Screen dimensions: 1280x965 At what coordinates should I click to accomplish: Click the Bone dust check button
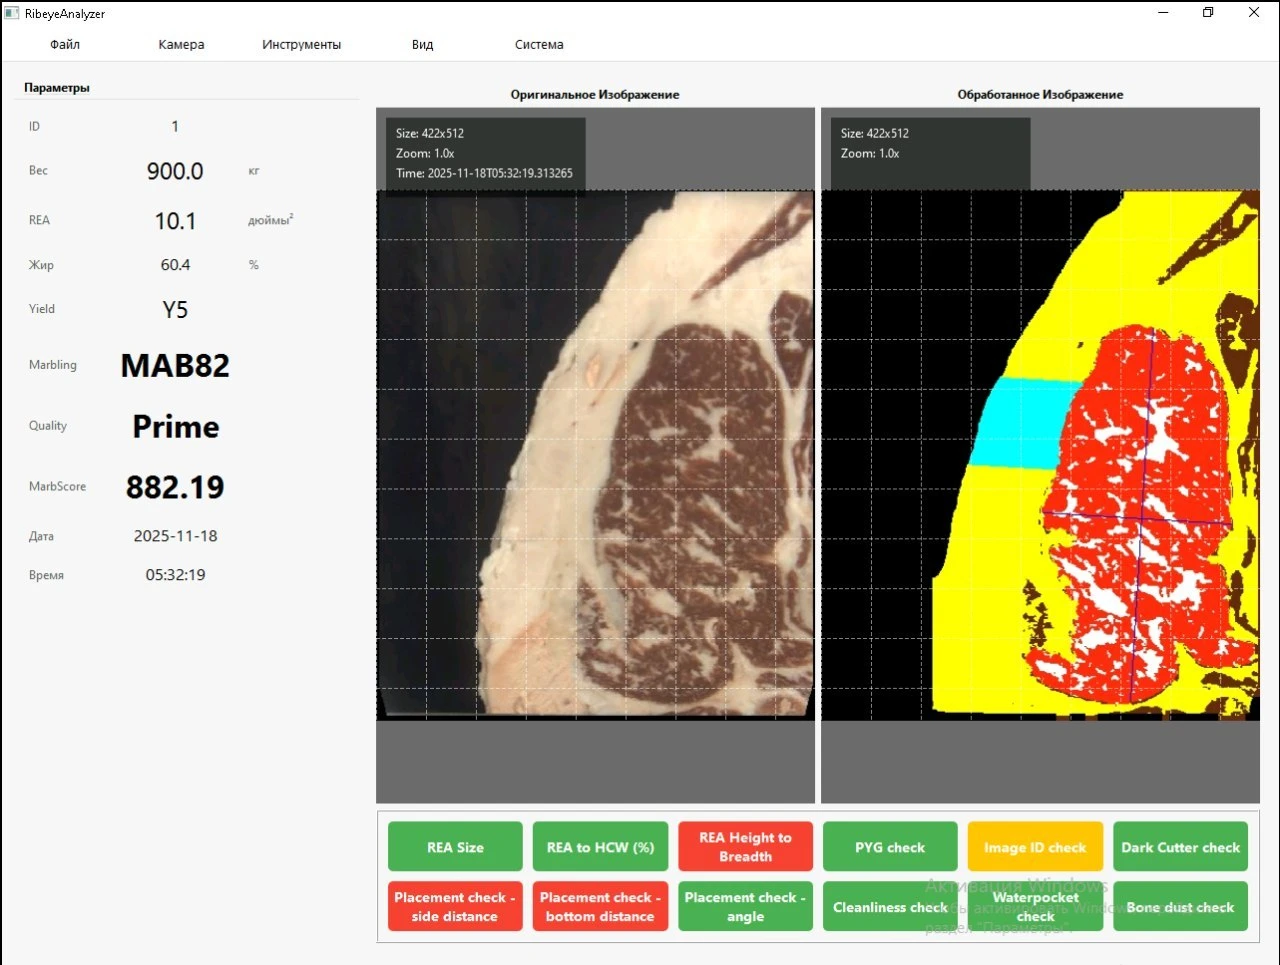[x=1180, y=907]
